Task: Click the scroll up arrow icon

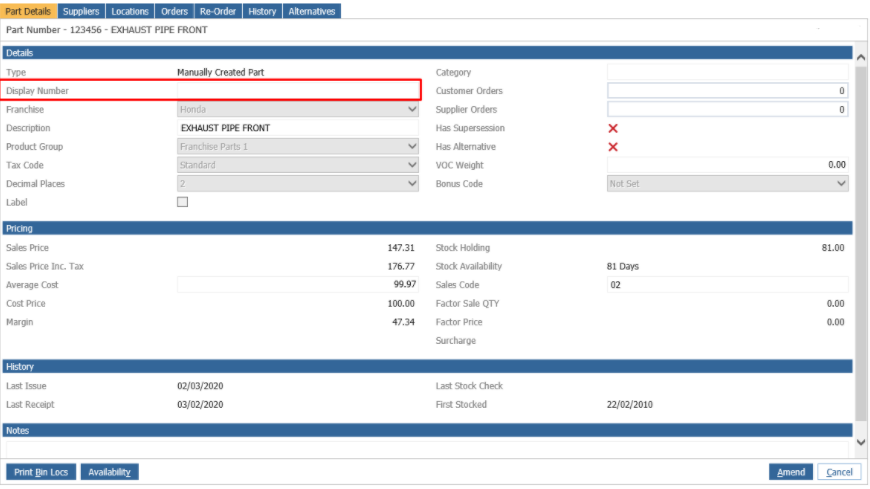Action: click(861, 57)
